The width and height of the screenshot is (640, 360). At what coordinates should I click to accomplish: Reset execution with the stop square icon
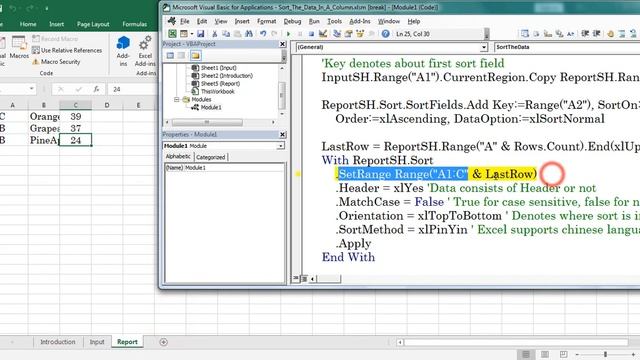tap(311, 34)
